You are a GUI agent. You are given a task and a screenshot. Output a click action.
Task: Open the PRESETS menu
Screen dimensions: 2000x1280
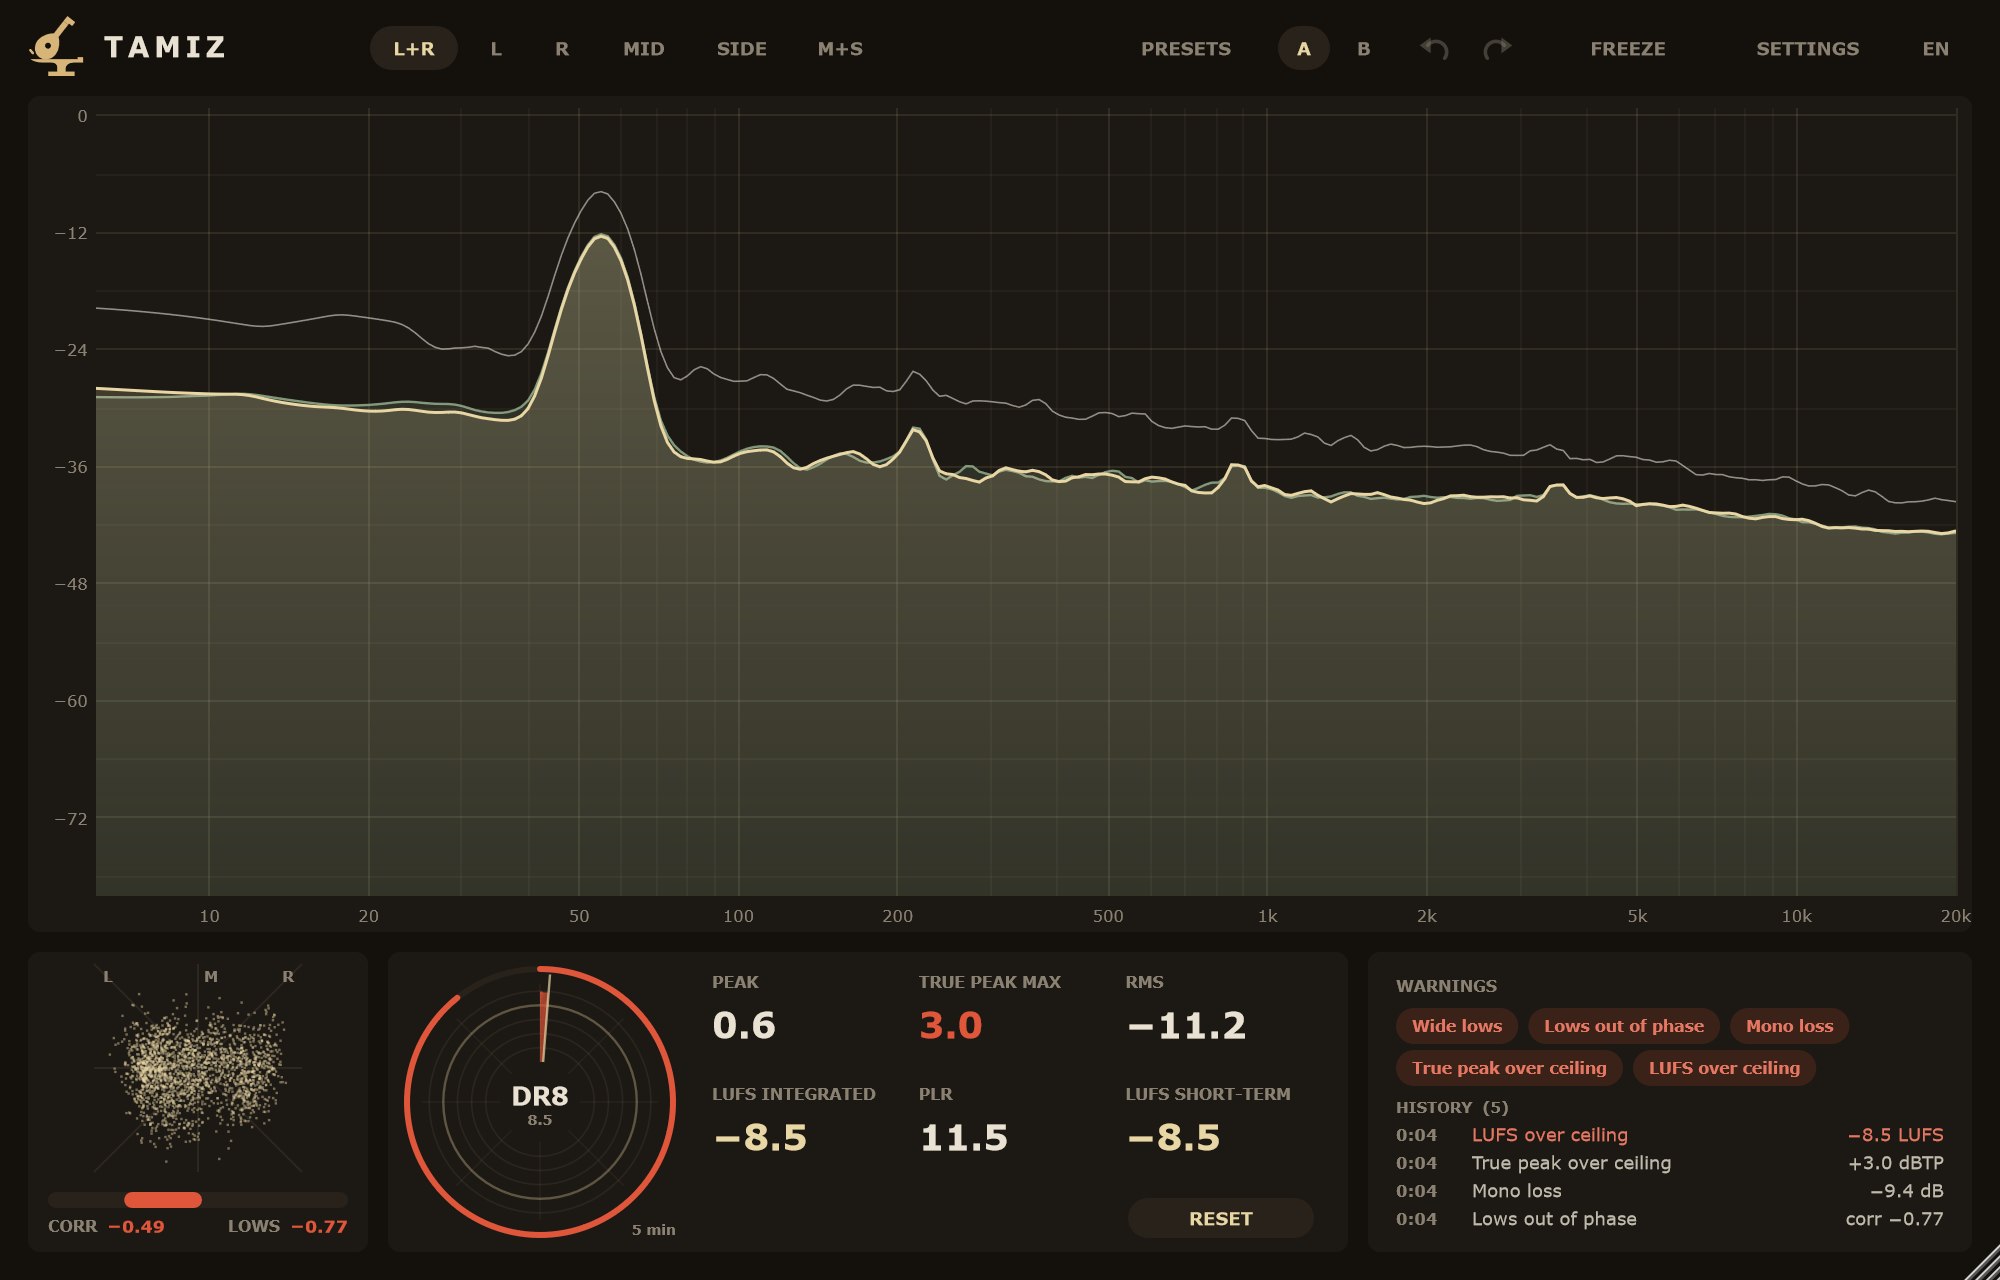[x=1186, y=48]
